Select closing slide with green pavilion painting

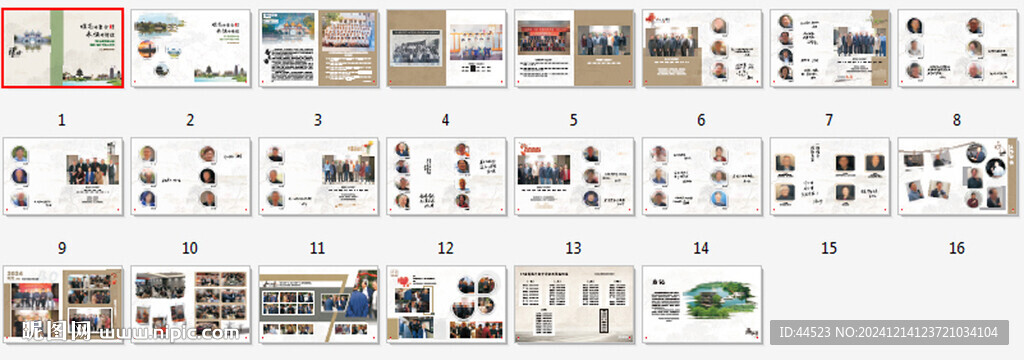702,304
